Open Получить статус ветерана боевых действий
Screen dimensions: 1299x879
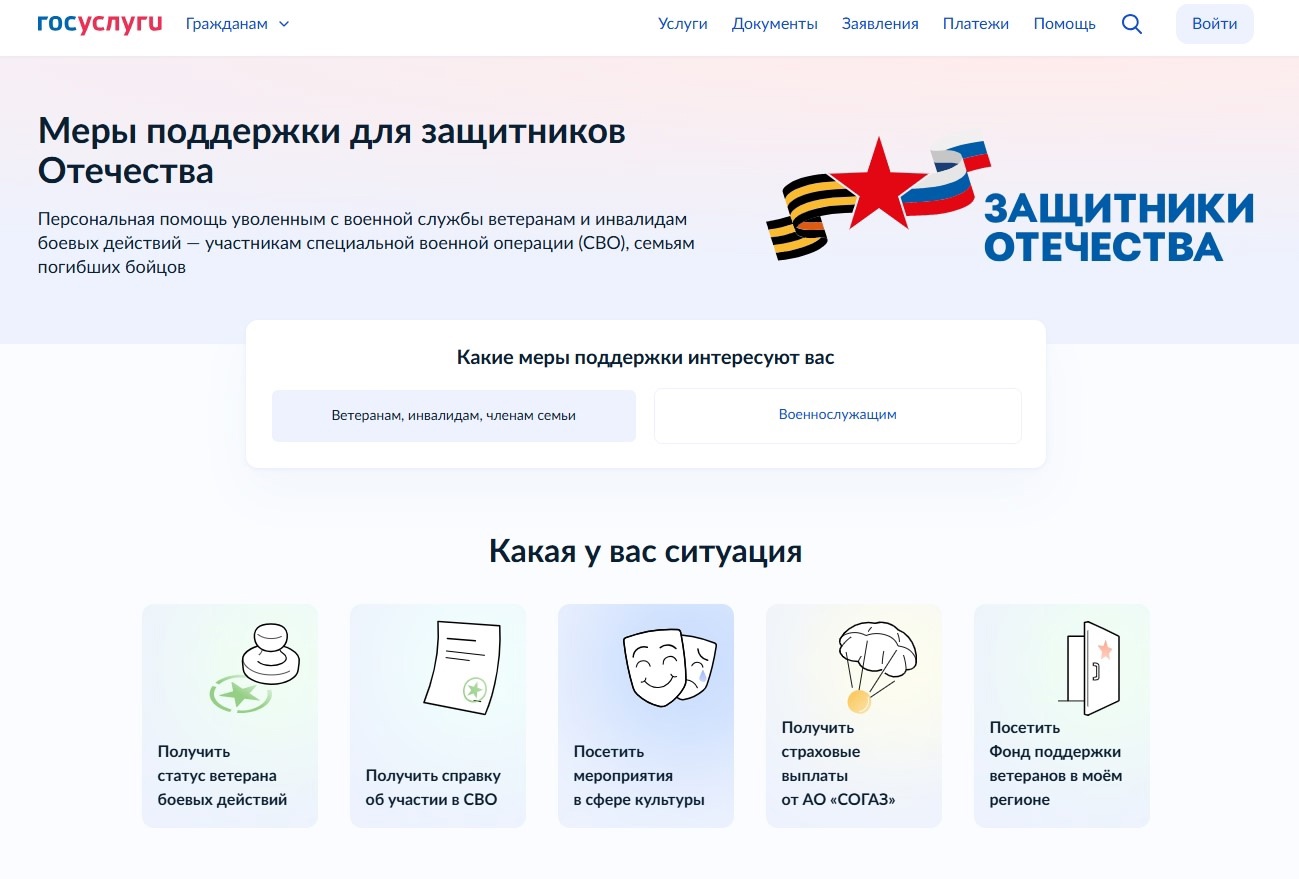coord(230,716)
